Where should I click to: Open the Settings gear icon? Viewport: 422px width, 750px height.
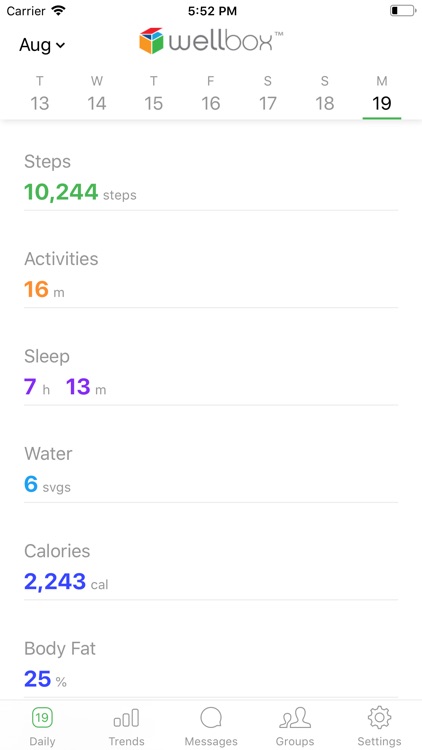coord(379,718)
